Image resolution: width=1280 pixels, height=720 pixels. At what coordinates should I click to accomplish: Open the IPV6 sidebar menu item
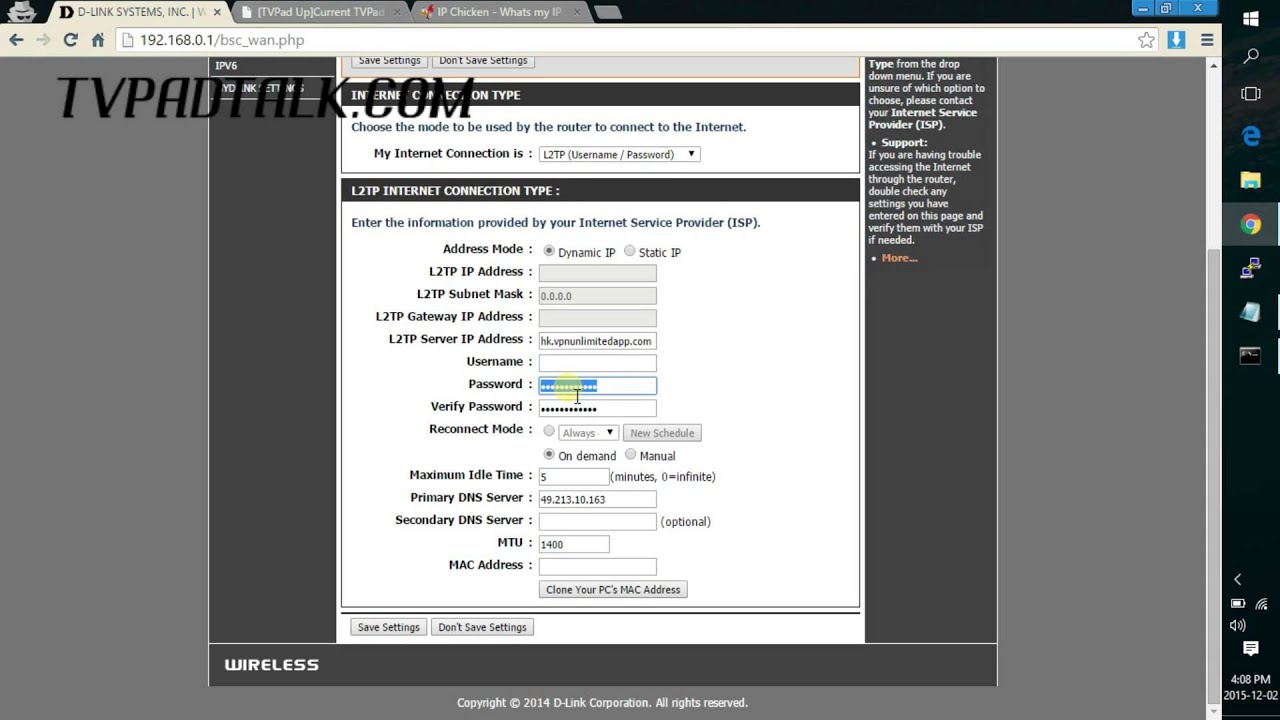tap(226, 66)
